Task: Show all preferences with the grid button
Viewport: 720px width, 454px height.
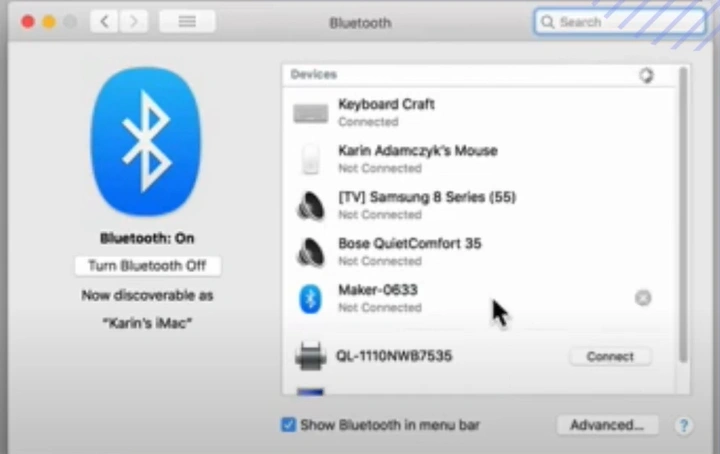Action: [x=187, y=21]
